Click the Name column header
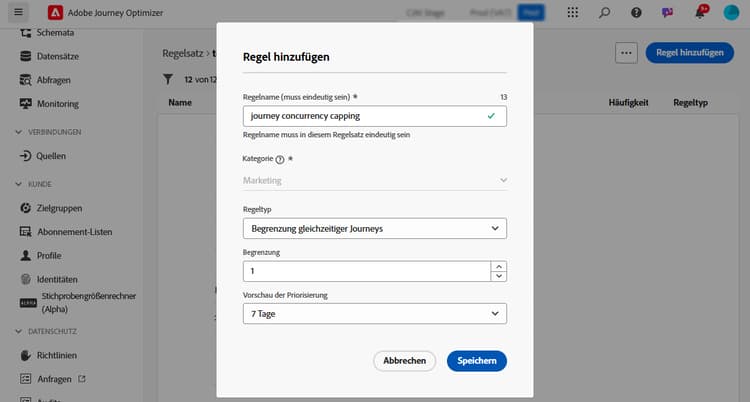 (x=180, y=102)
